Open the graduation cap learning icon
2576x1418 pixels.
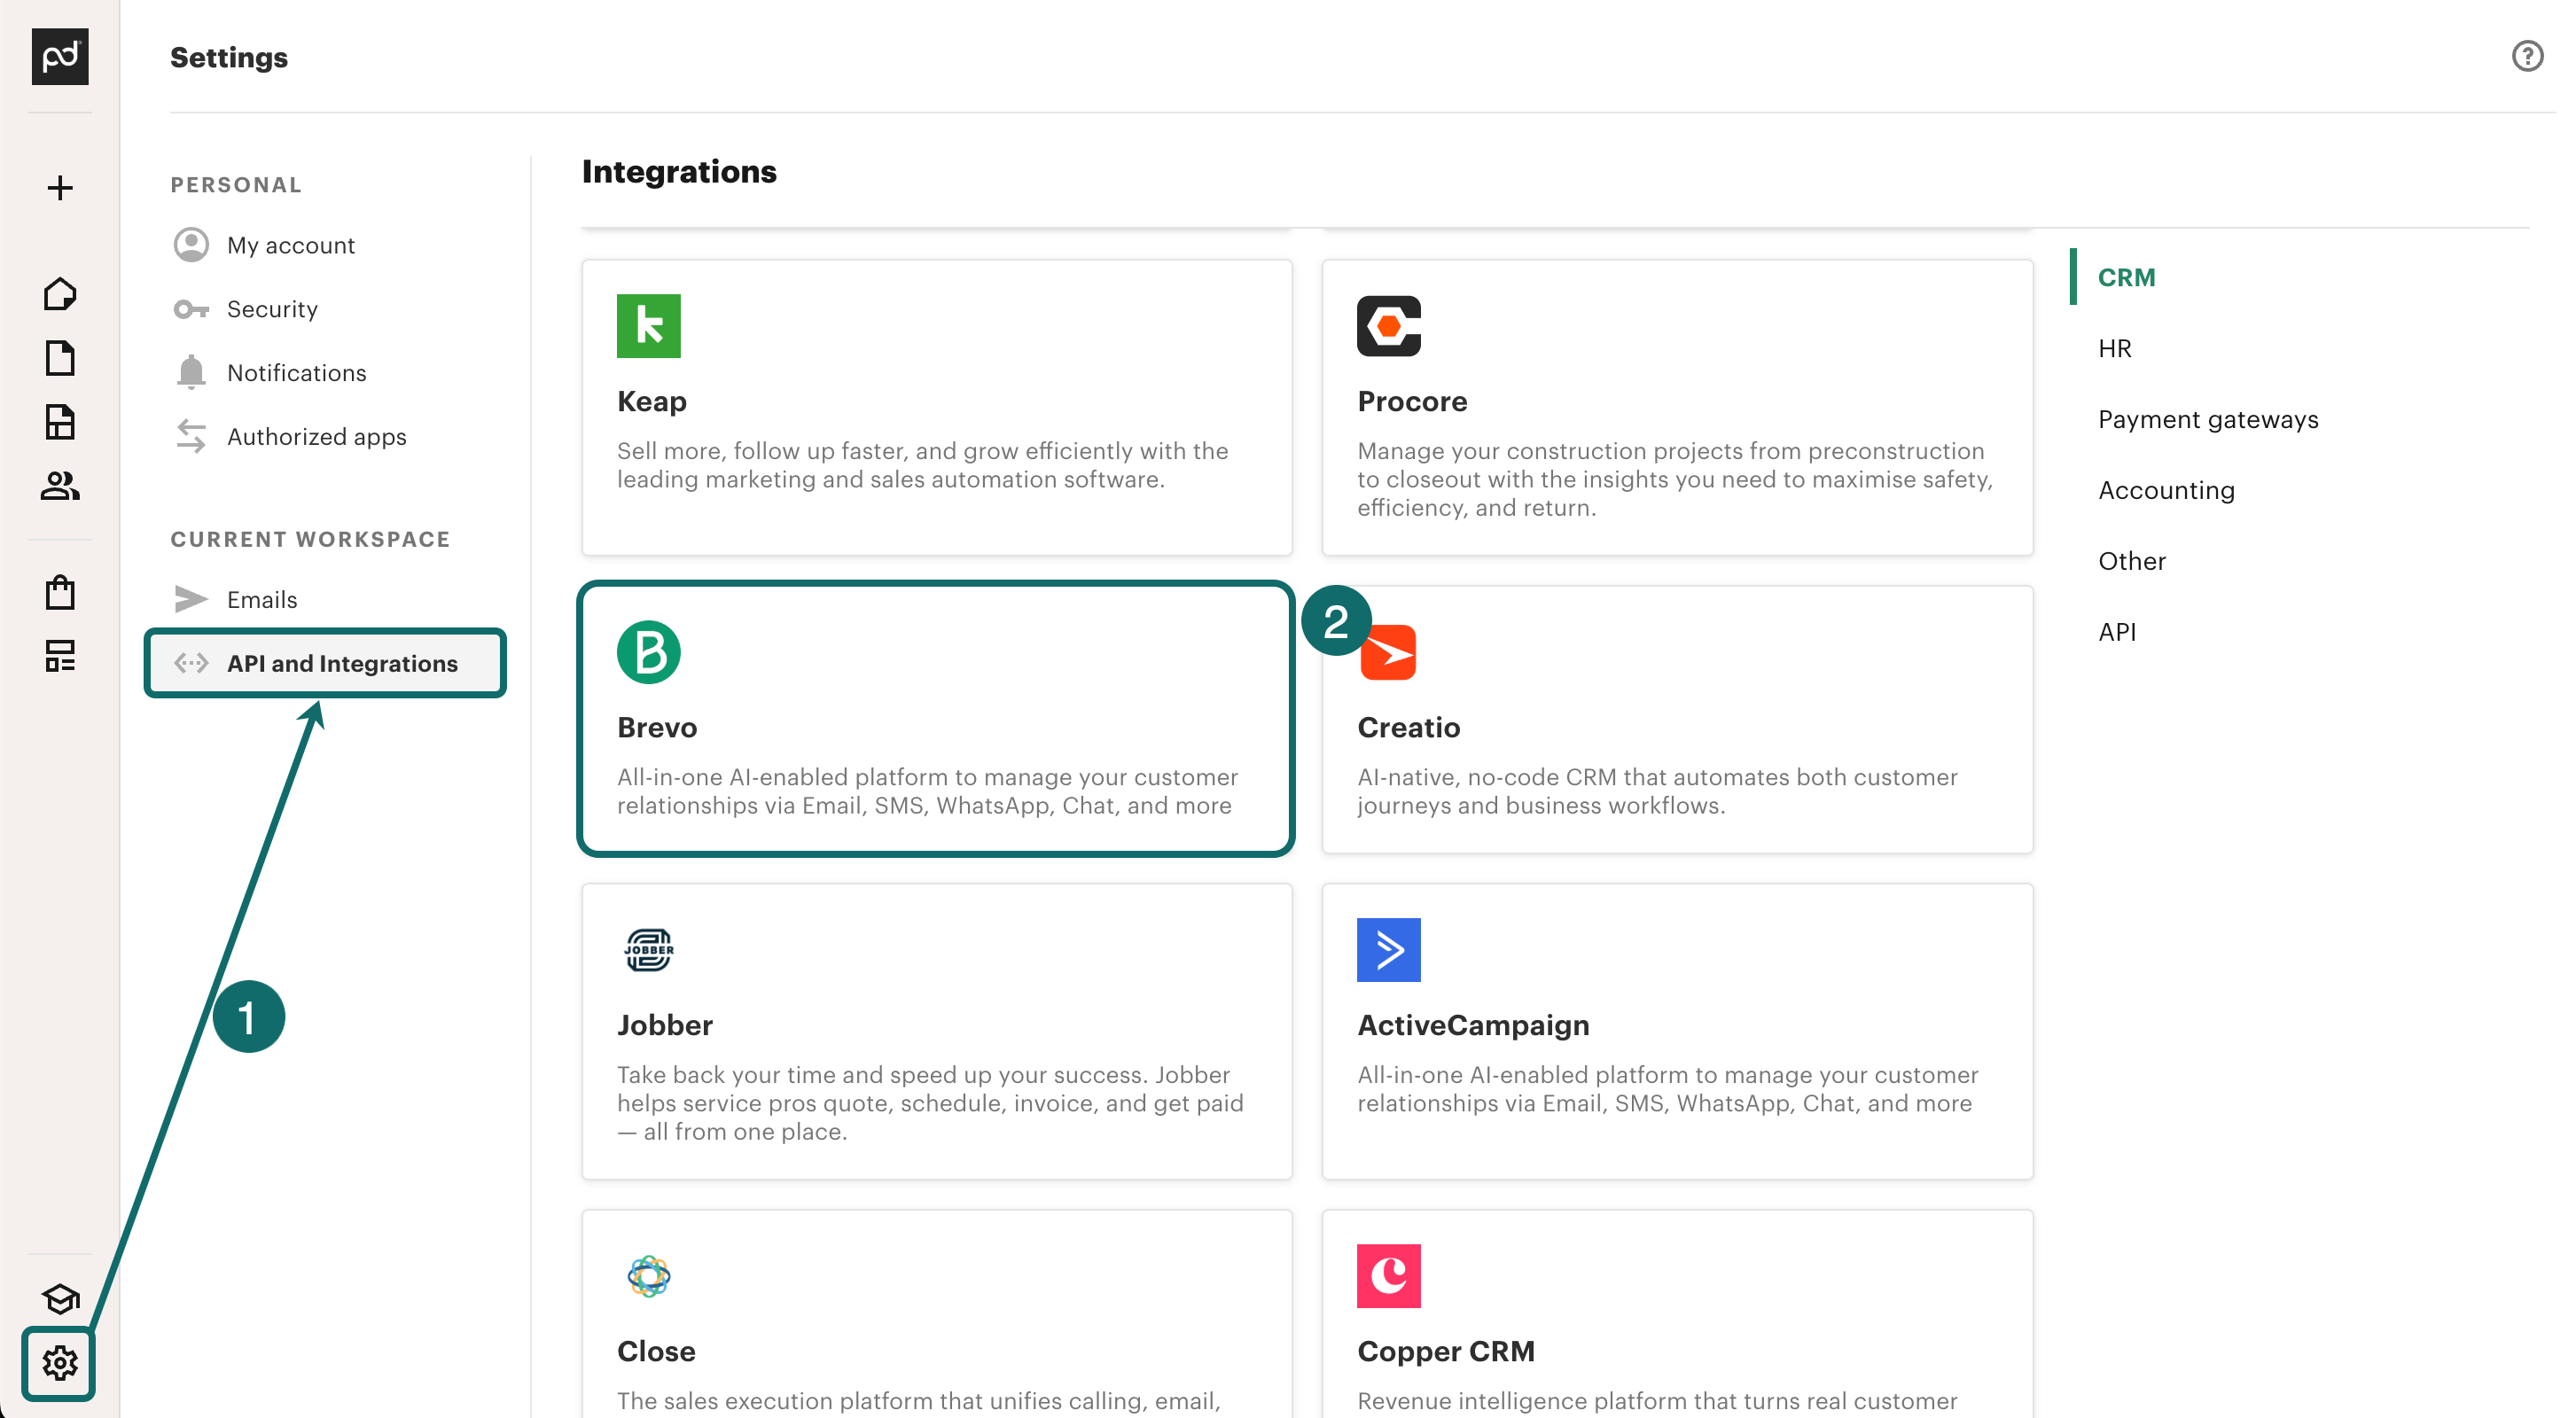pyautogui.click(x=60, y=1299)
